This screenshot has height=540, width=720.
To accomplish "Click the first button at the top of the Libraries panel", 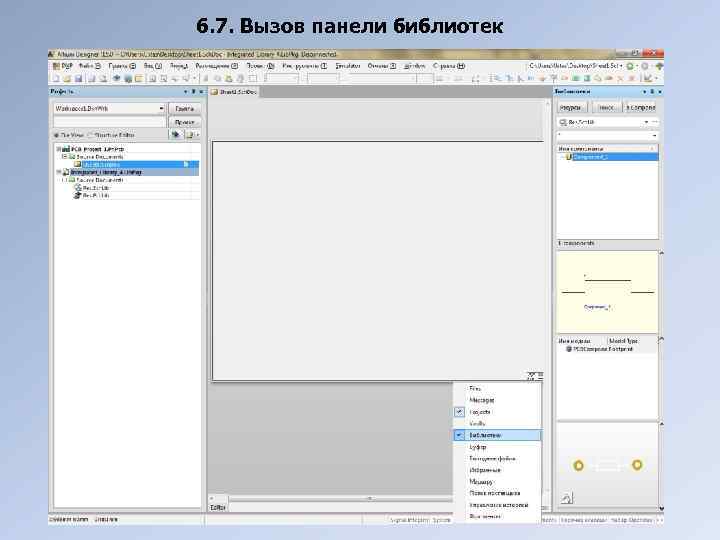I will 571,107.
